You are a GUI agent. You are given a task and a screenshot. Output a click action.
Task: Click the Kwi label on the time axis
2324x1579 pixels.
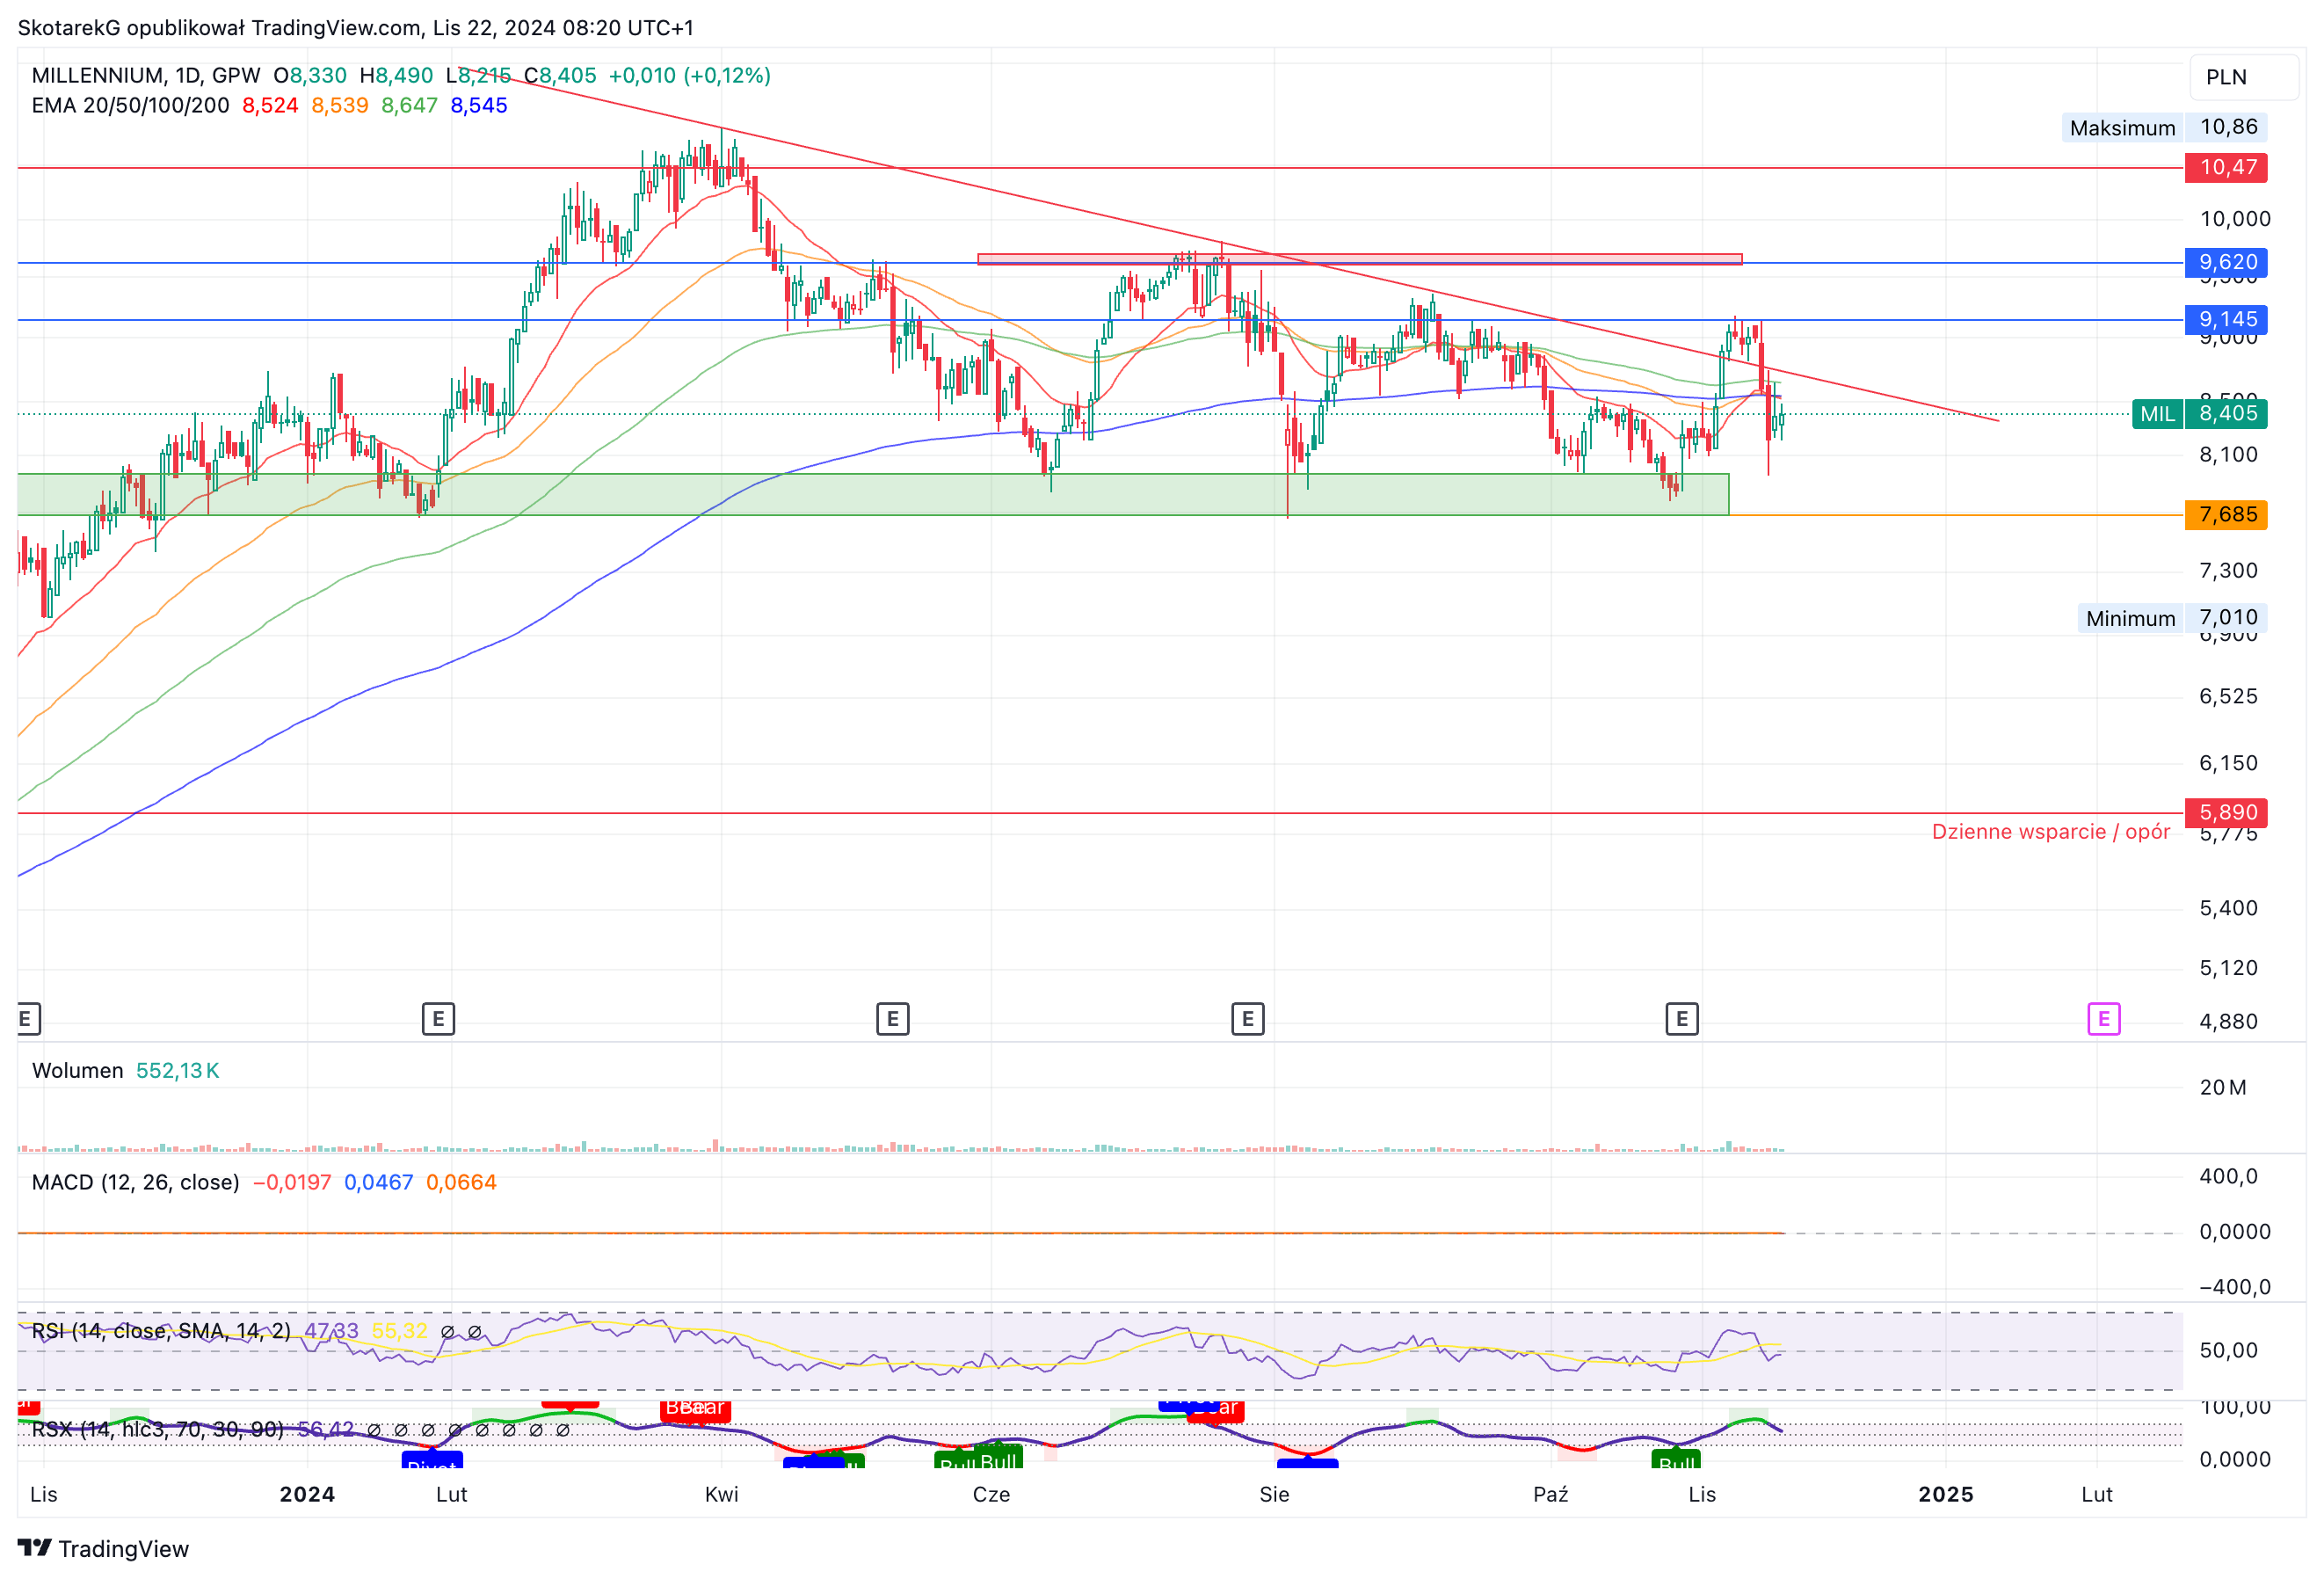721,1494
